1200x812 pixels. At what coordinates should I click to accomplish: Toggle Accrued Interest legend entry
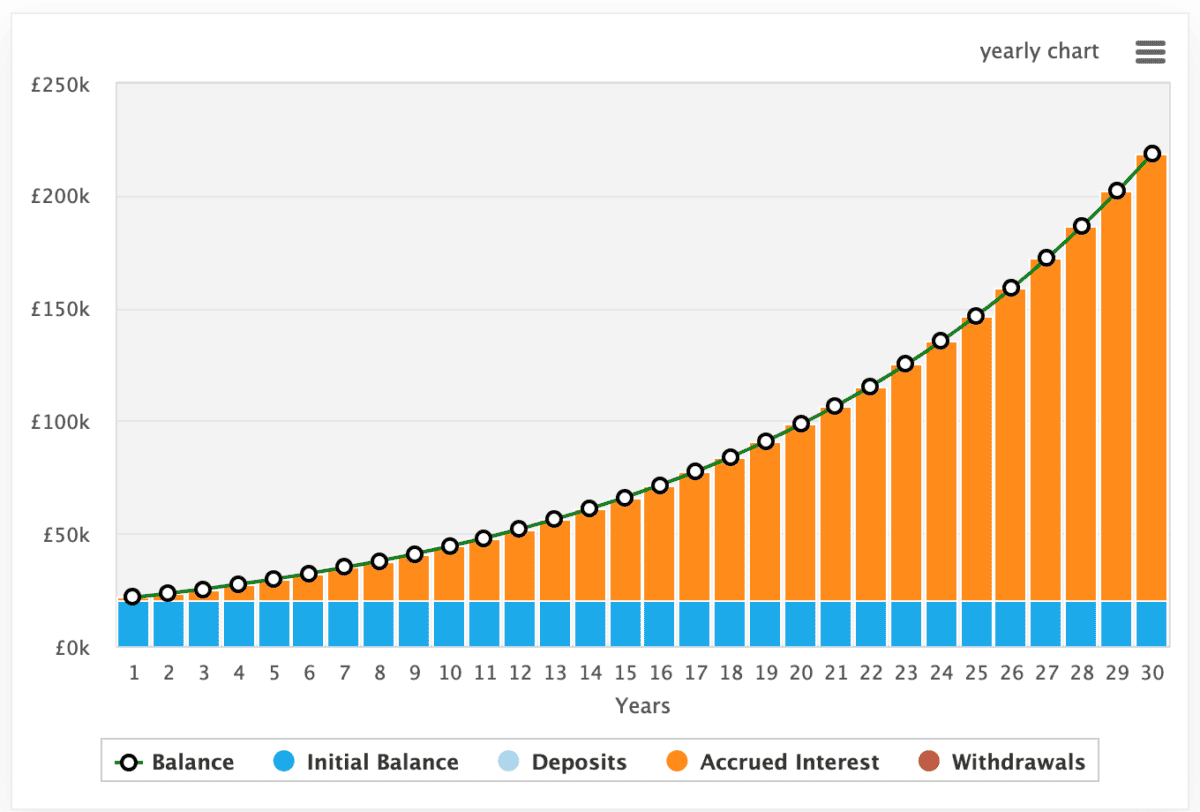coord(789,762)
